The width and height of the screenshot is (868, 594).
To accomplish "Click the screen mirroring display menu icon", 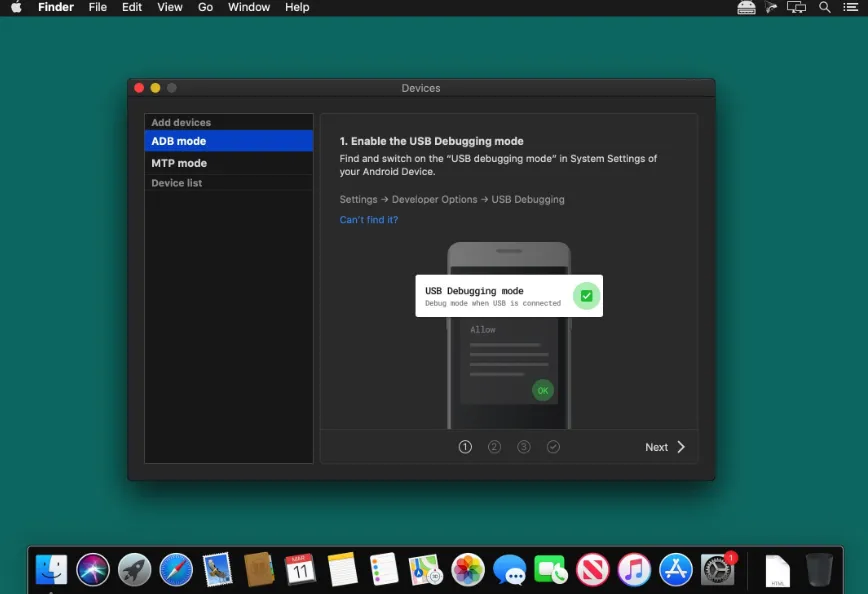I will point(796,7).
